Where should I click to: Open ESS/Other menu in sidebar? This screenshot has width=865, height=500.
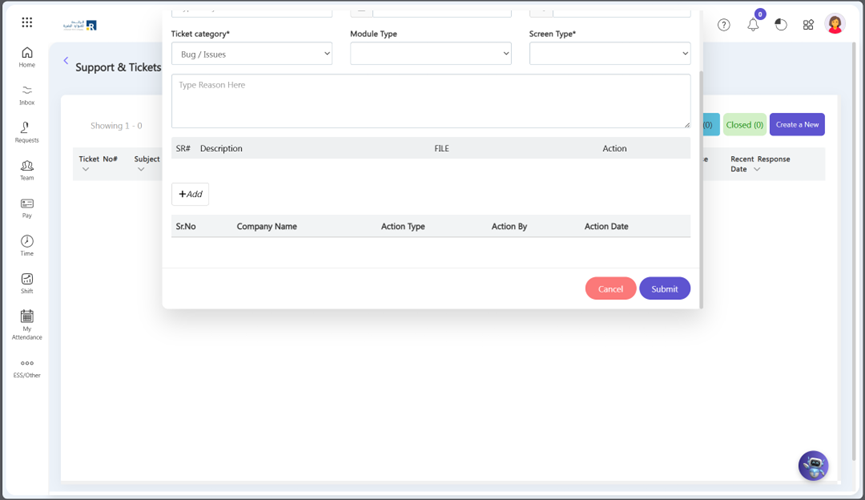click(x=27, y=367)
